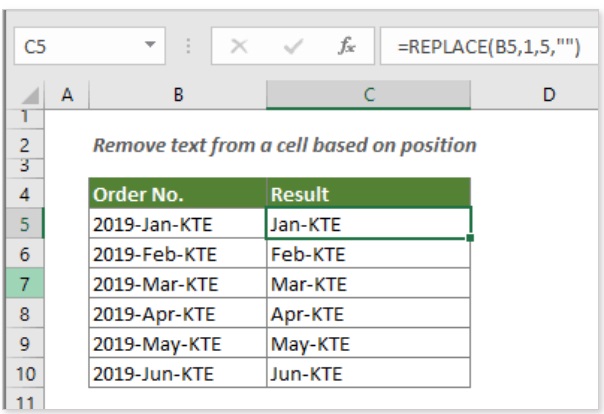Image resolution: width=604 pixels, height=414 pixels.
Task: Select result cell 'Mar-KTE'
Action: pyautogui.click(x=368, y=284)
